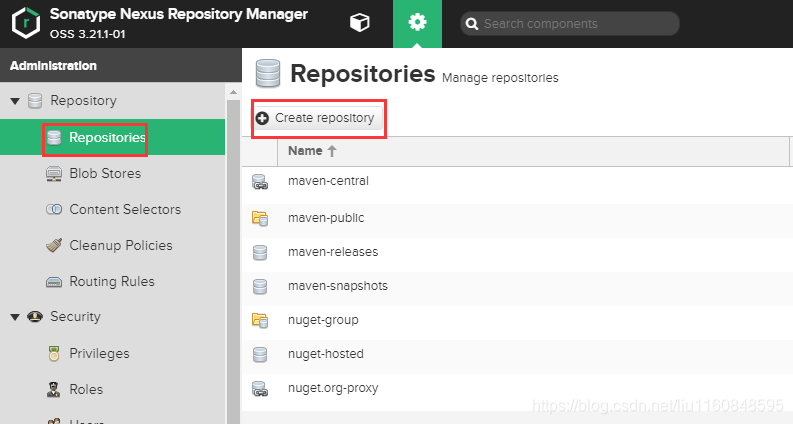Click the nuget-group folder icon
Image resolution: width=793 pixels, height=424 pixels.
click(260, 320)
